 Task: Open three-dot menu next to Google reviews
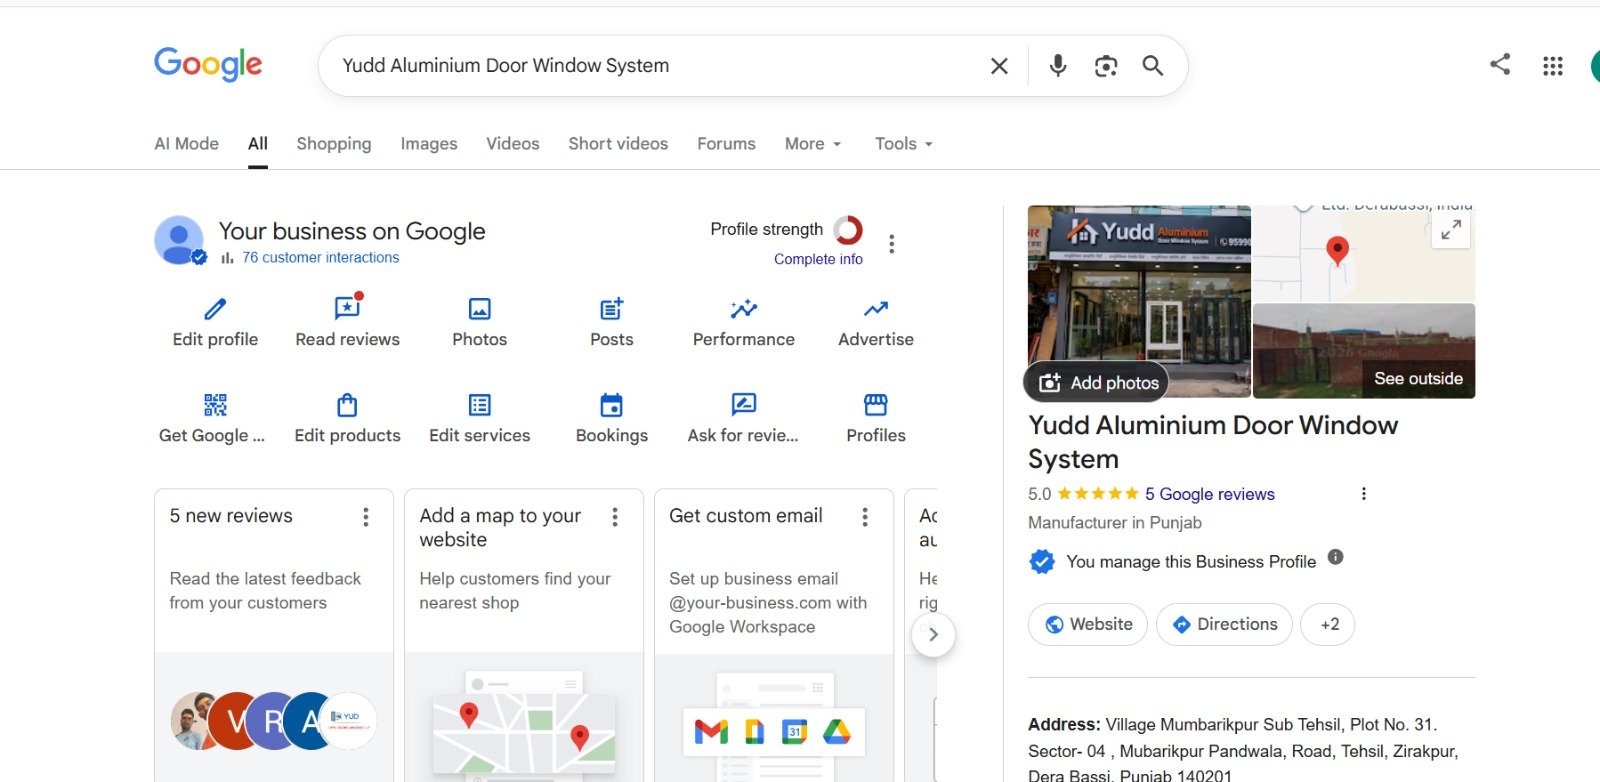(x=1364, y=494)
